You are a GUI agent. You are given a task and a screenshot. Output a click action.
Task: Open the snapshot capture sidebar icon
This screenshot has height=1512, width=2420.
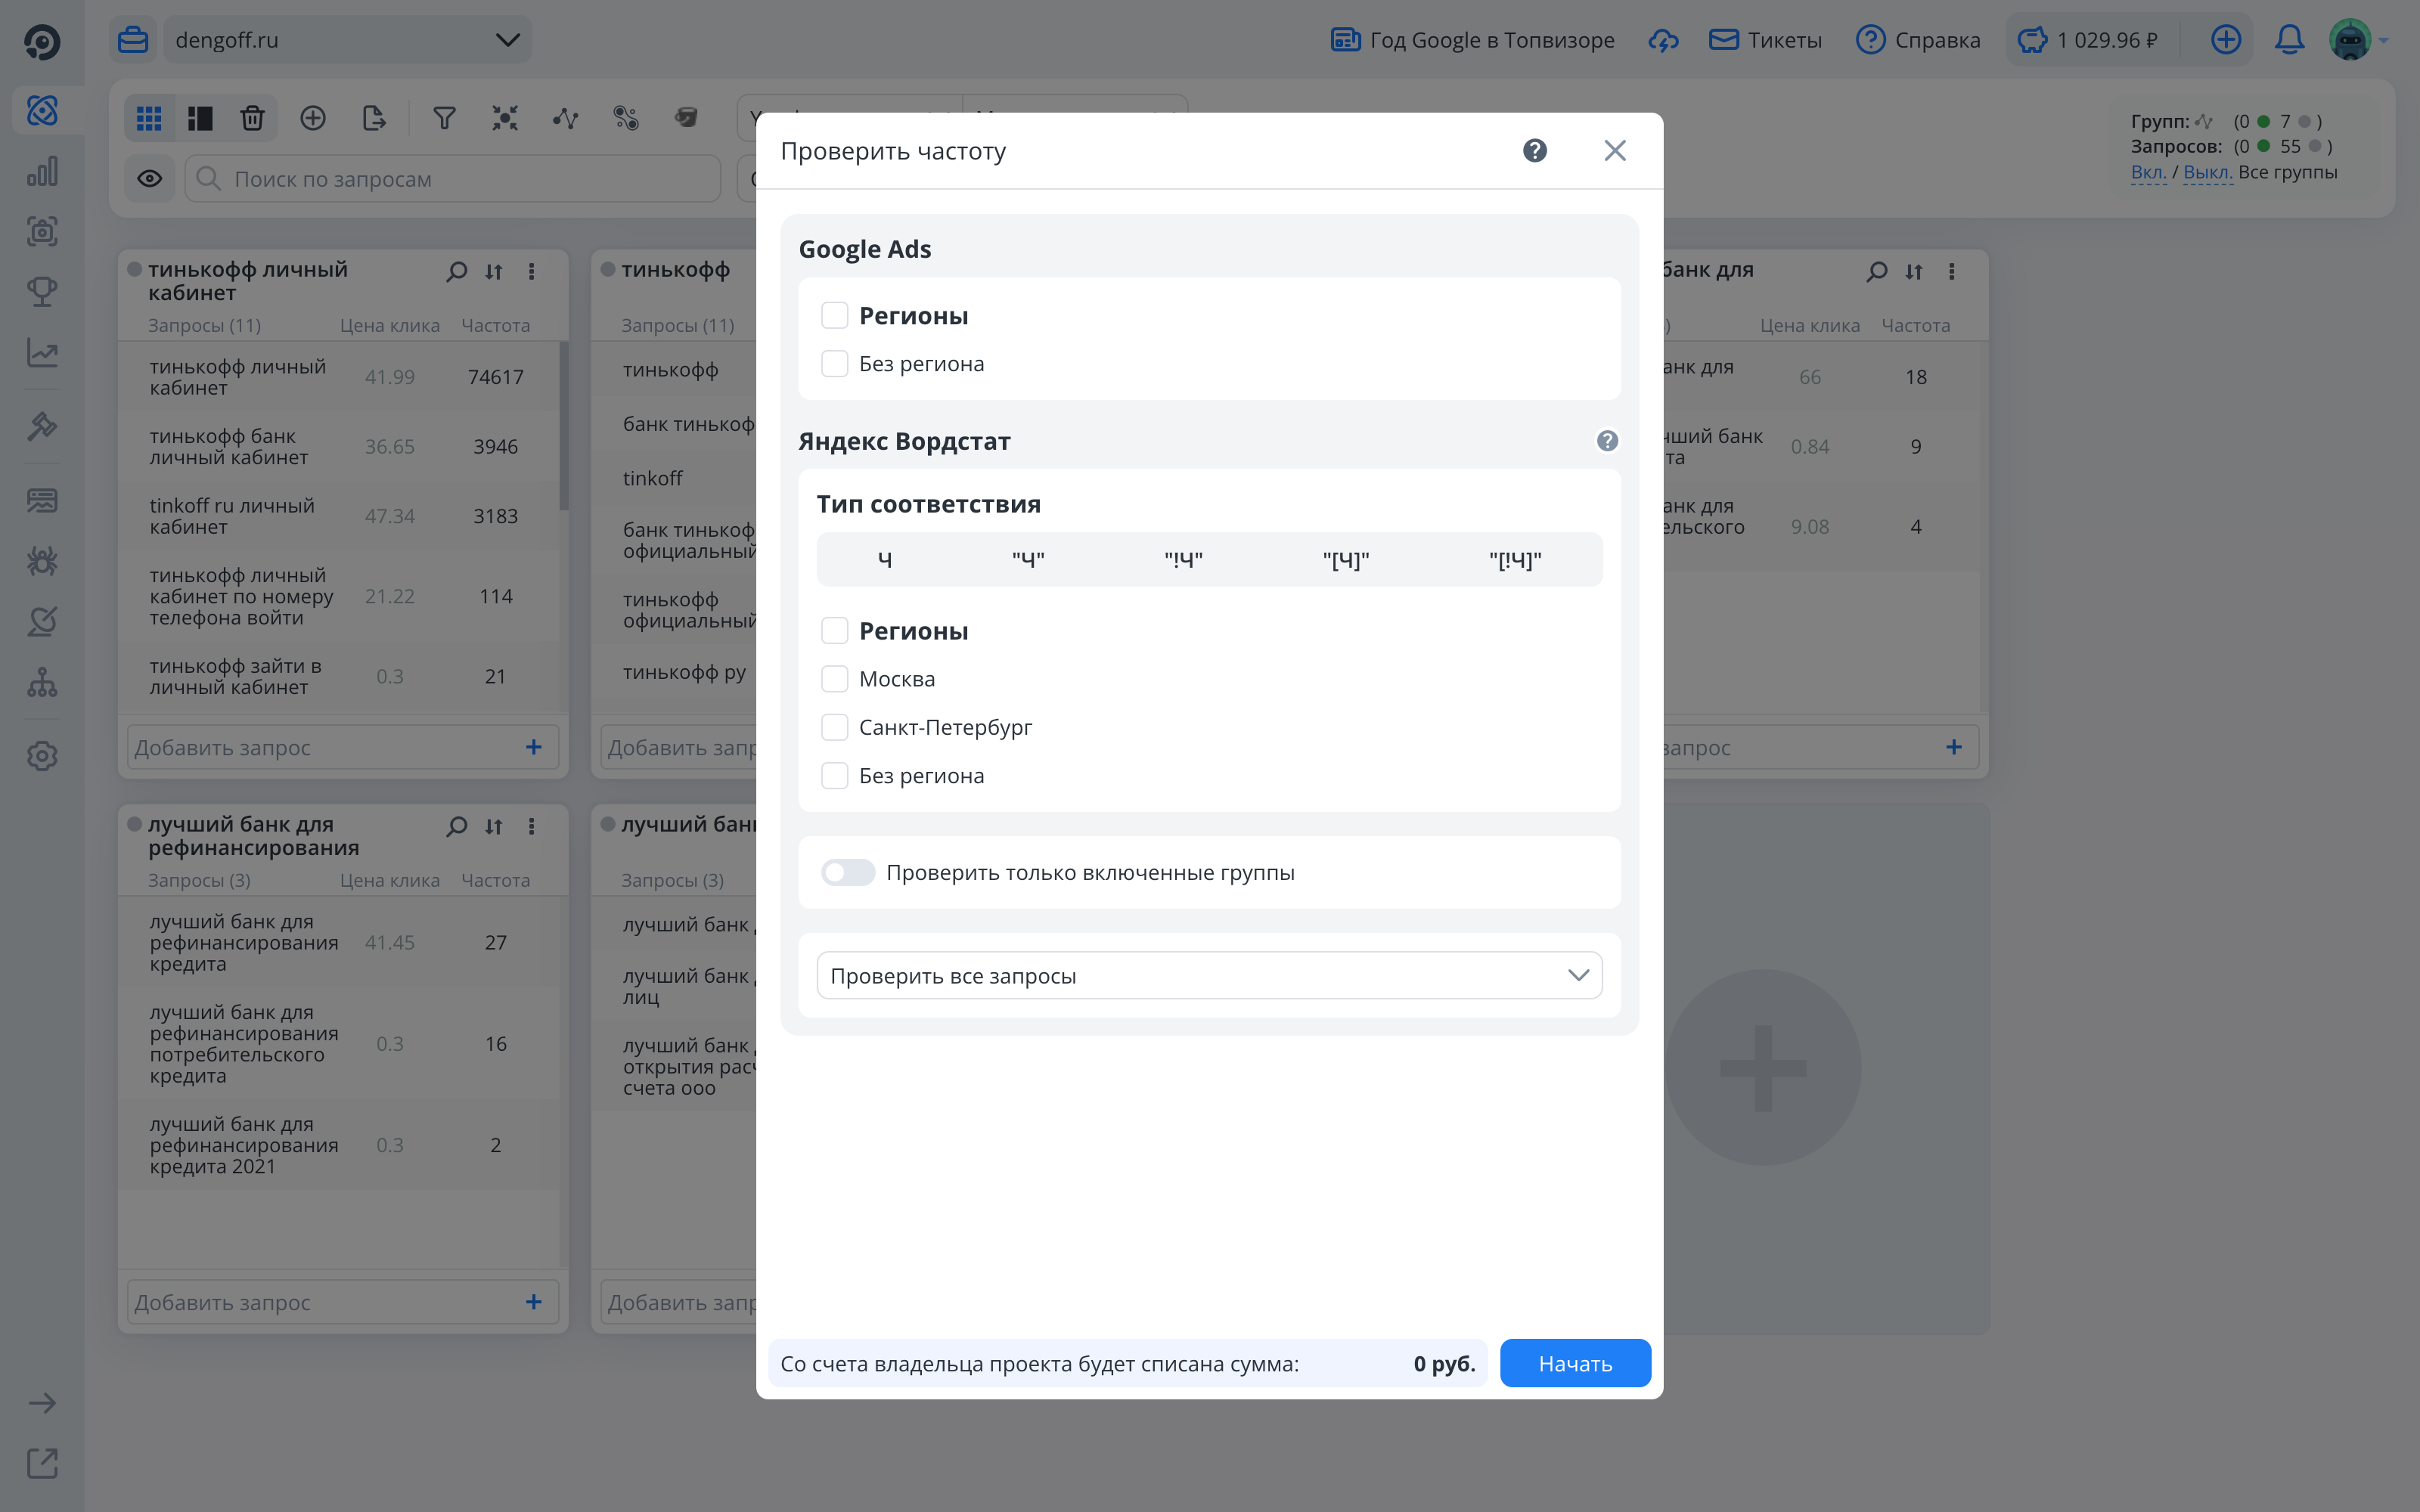(42, 232)
